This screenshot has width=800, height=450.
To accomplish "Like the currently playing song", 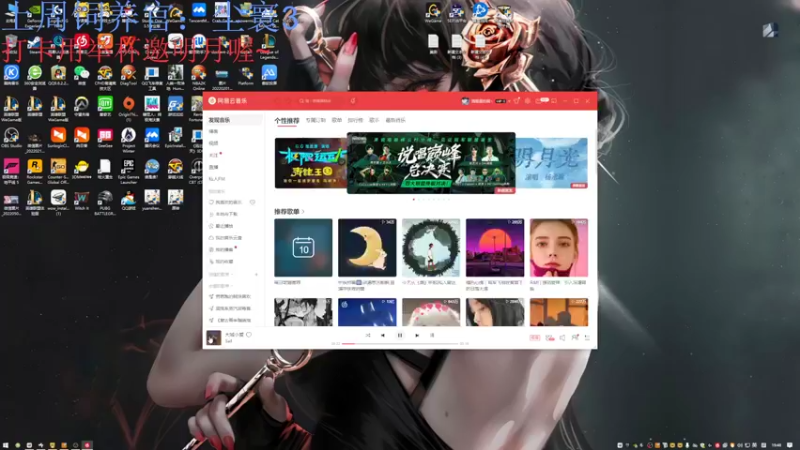I will (249, 335).
